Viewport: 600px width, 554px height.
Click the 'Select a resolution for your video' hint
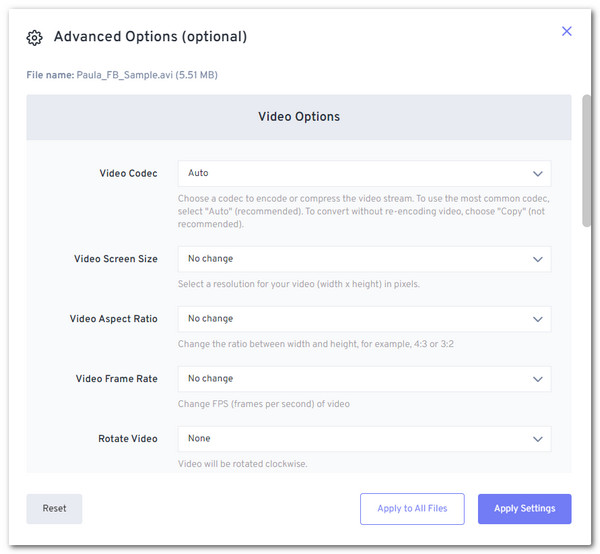[x=299, y=284]
